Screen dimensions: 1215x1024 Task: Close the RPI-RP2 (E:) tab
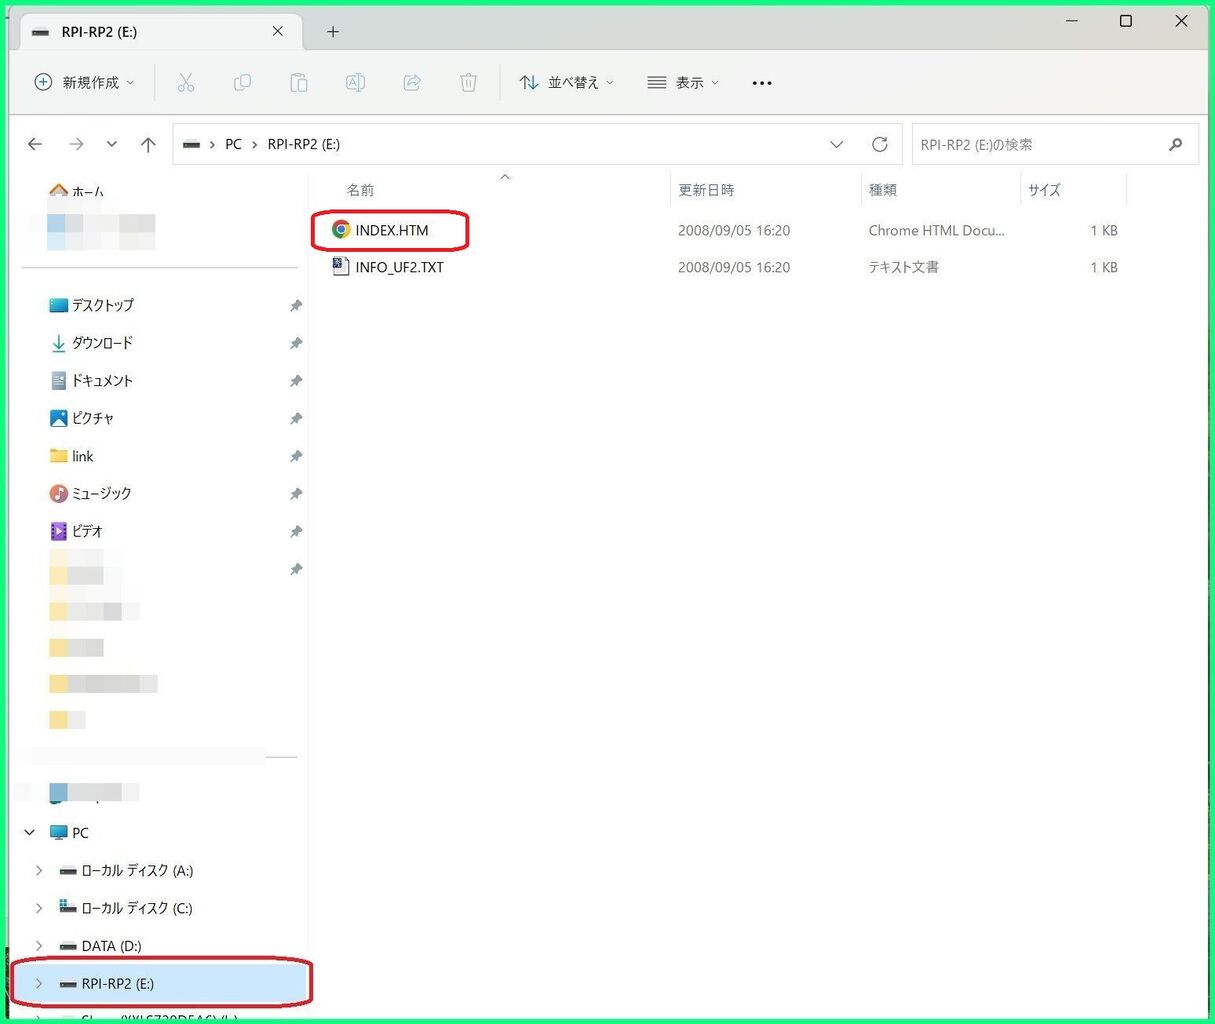(278, 31)
